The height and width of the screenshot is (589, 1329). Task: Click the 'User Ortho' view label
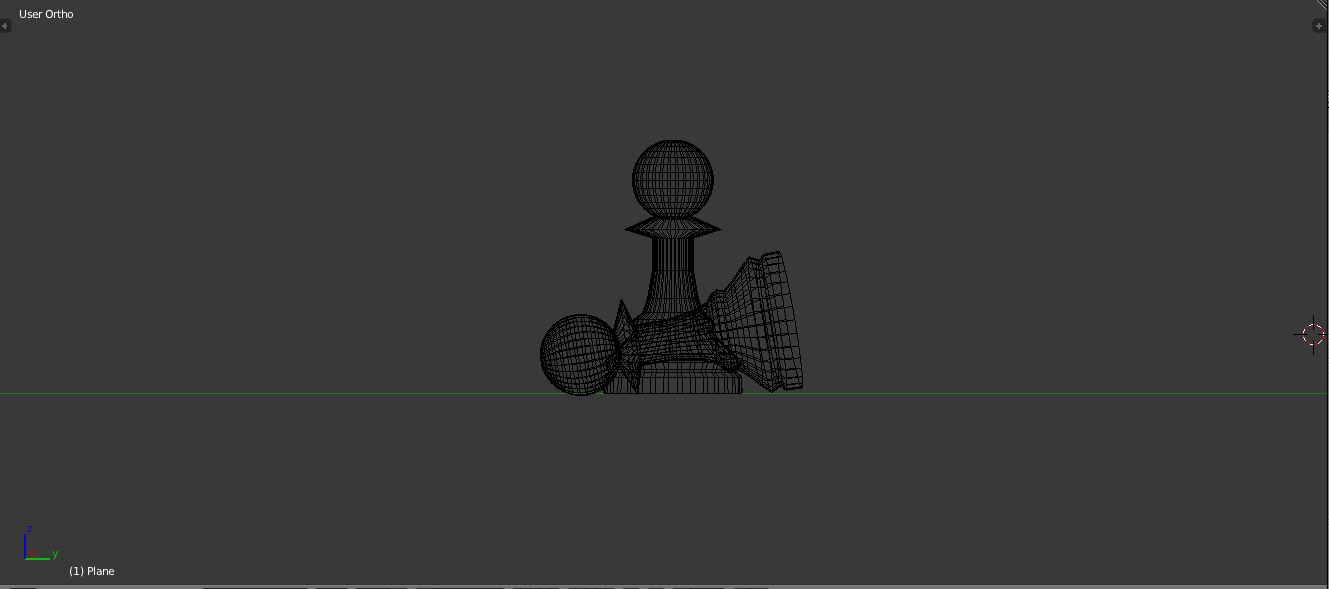pos(46,14)
